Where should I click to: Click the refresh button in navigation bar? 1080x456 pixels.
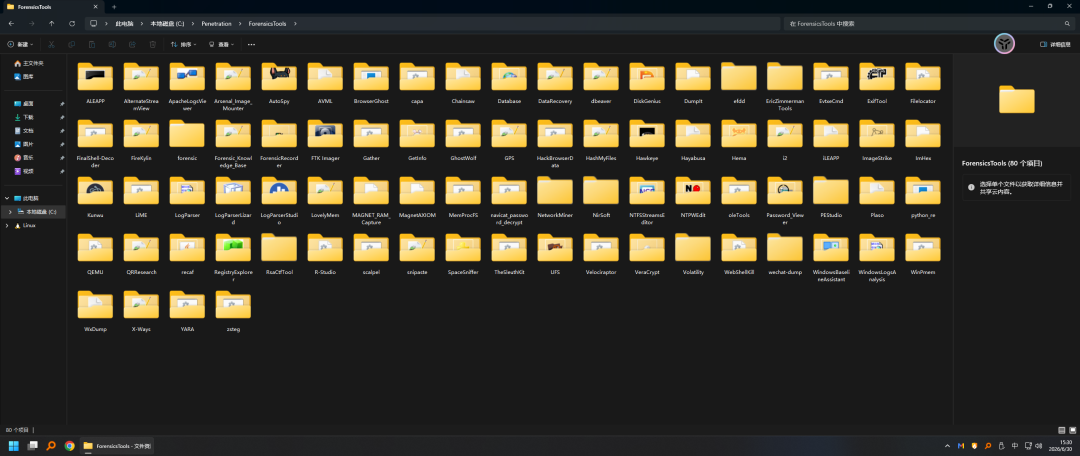(x=72, y=23)
